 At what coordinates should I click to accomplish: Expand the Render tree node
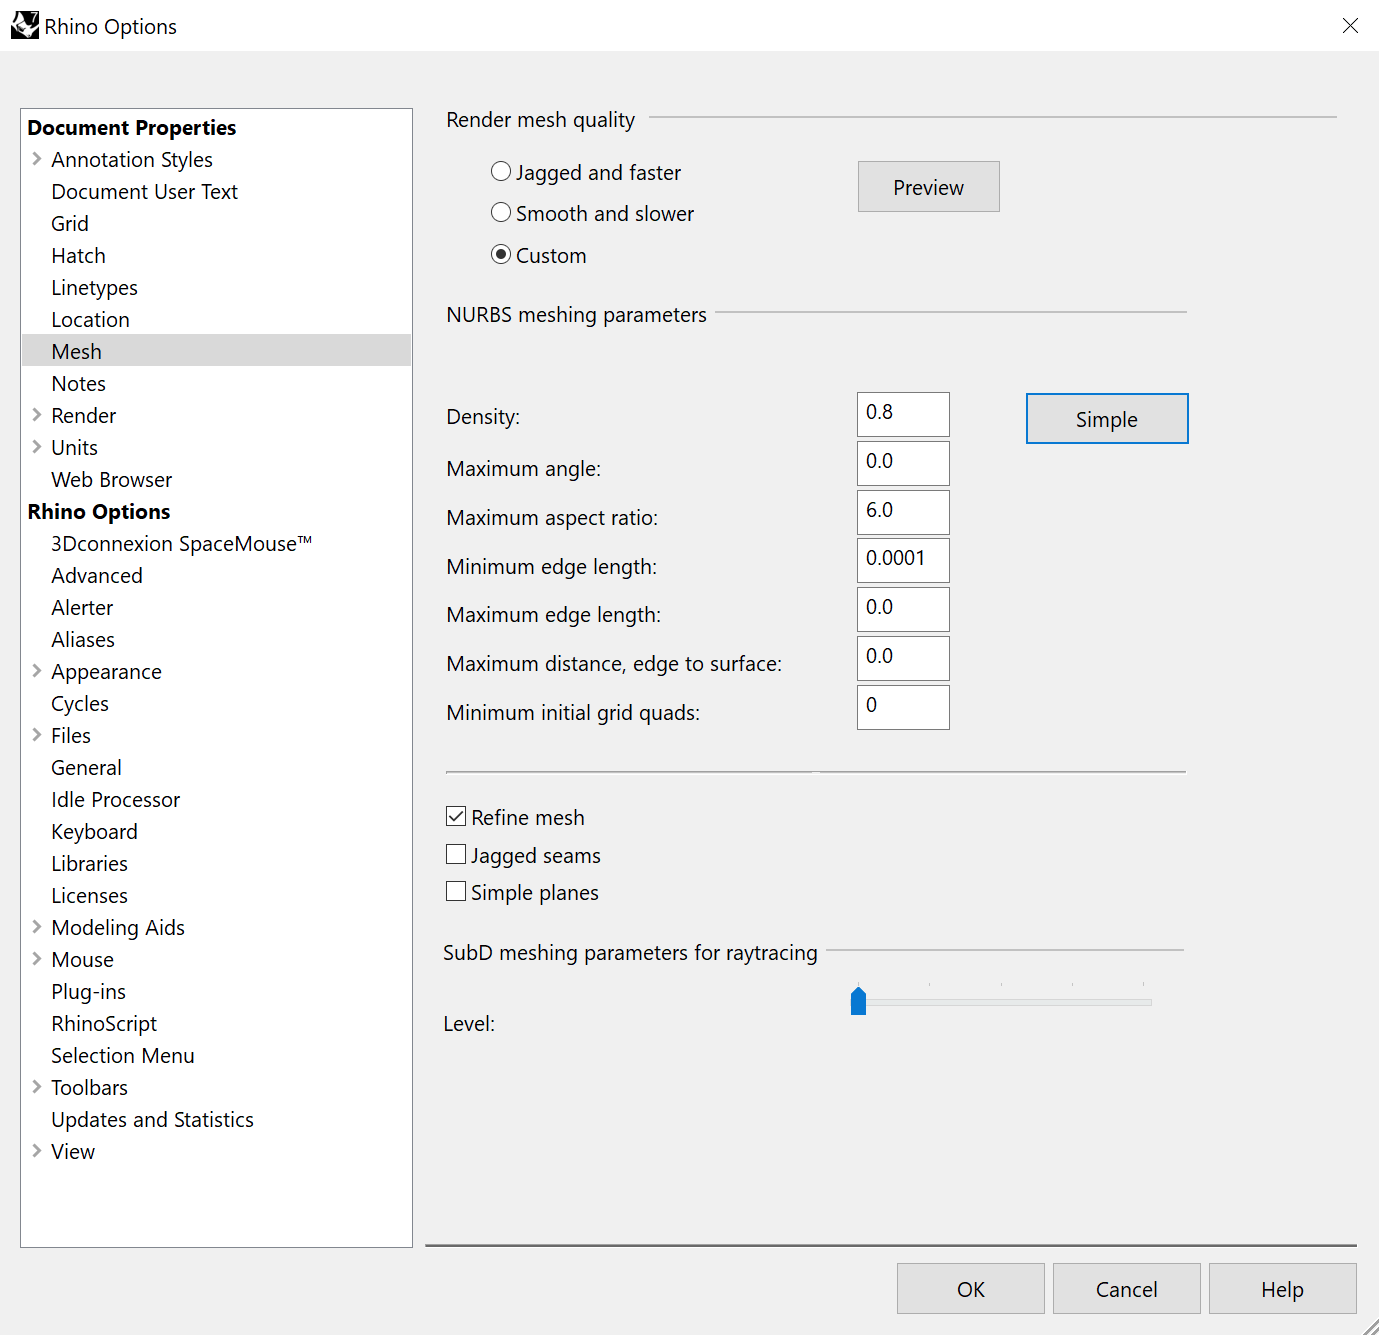click(37, 415)
